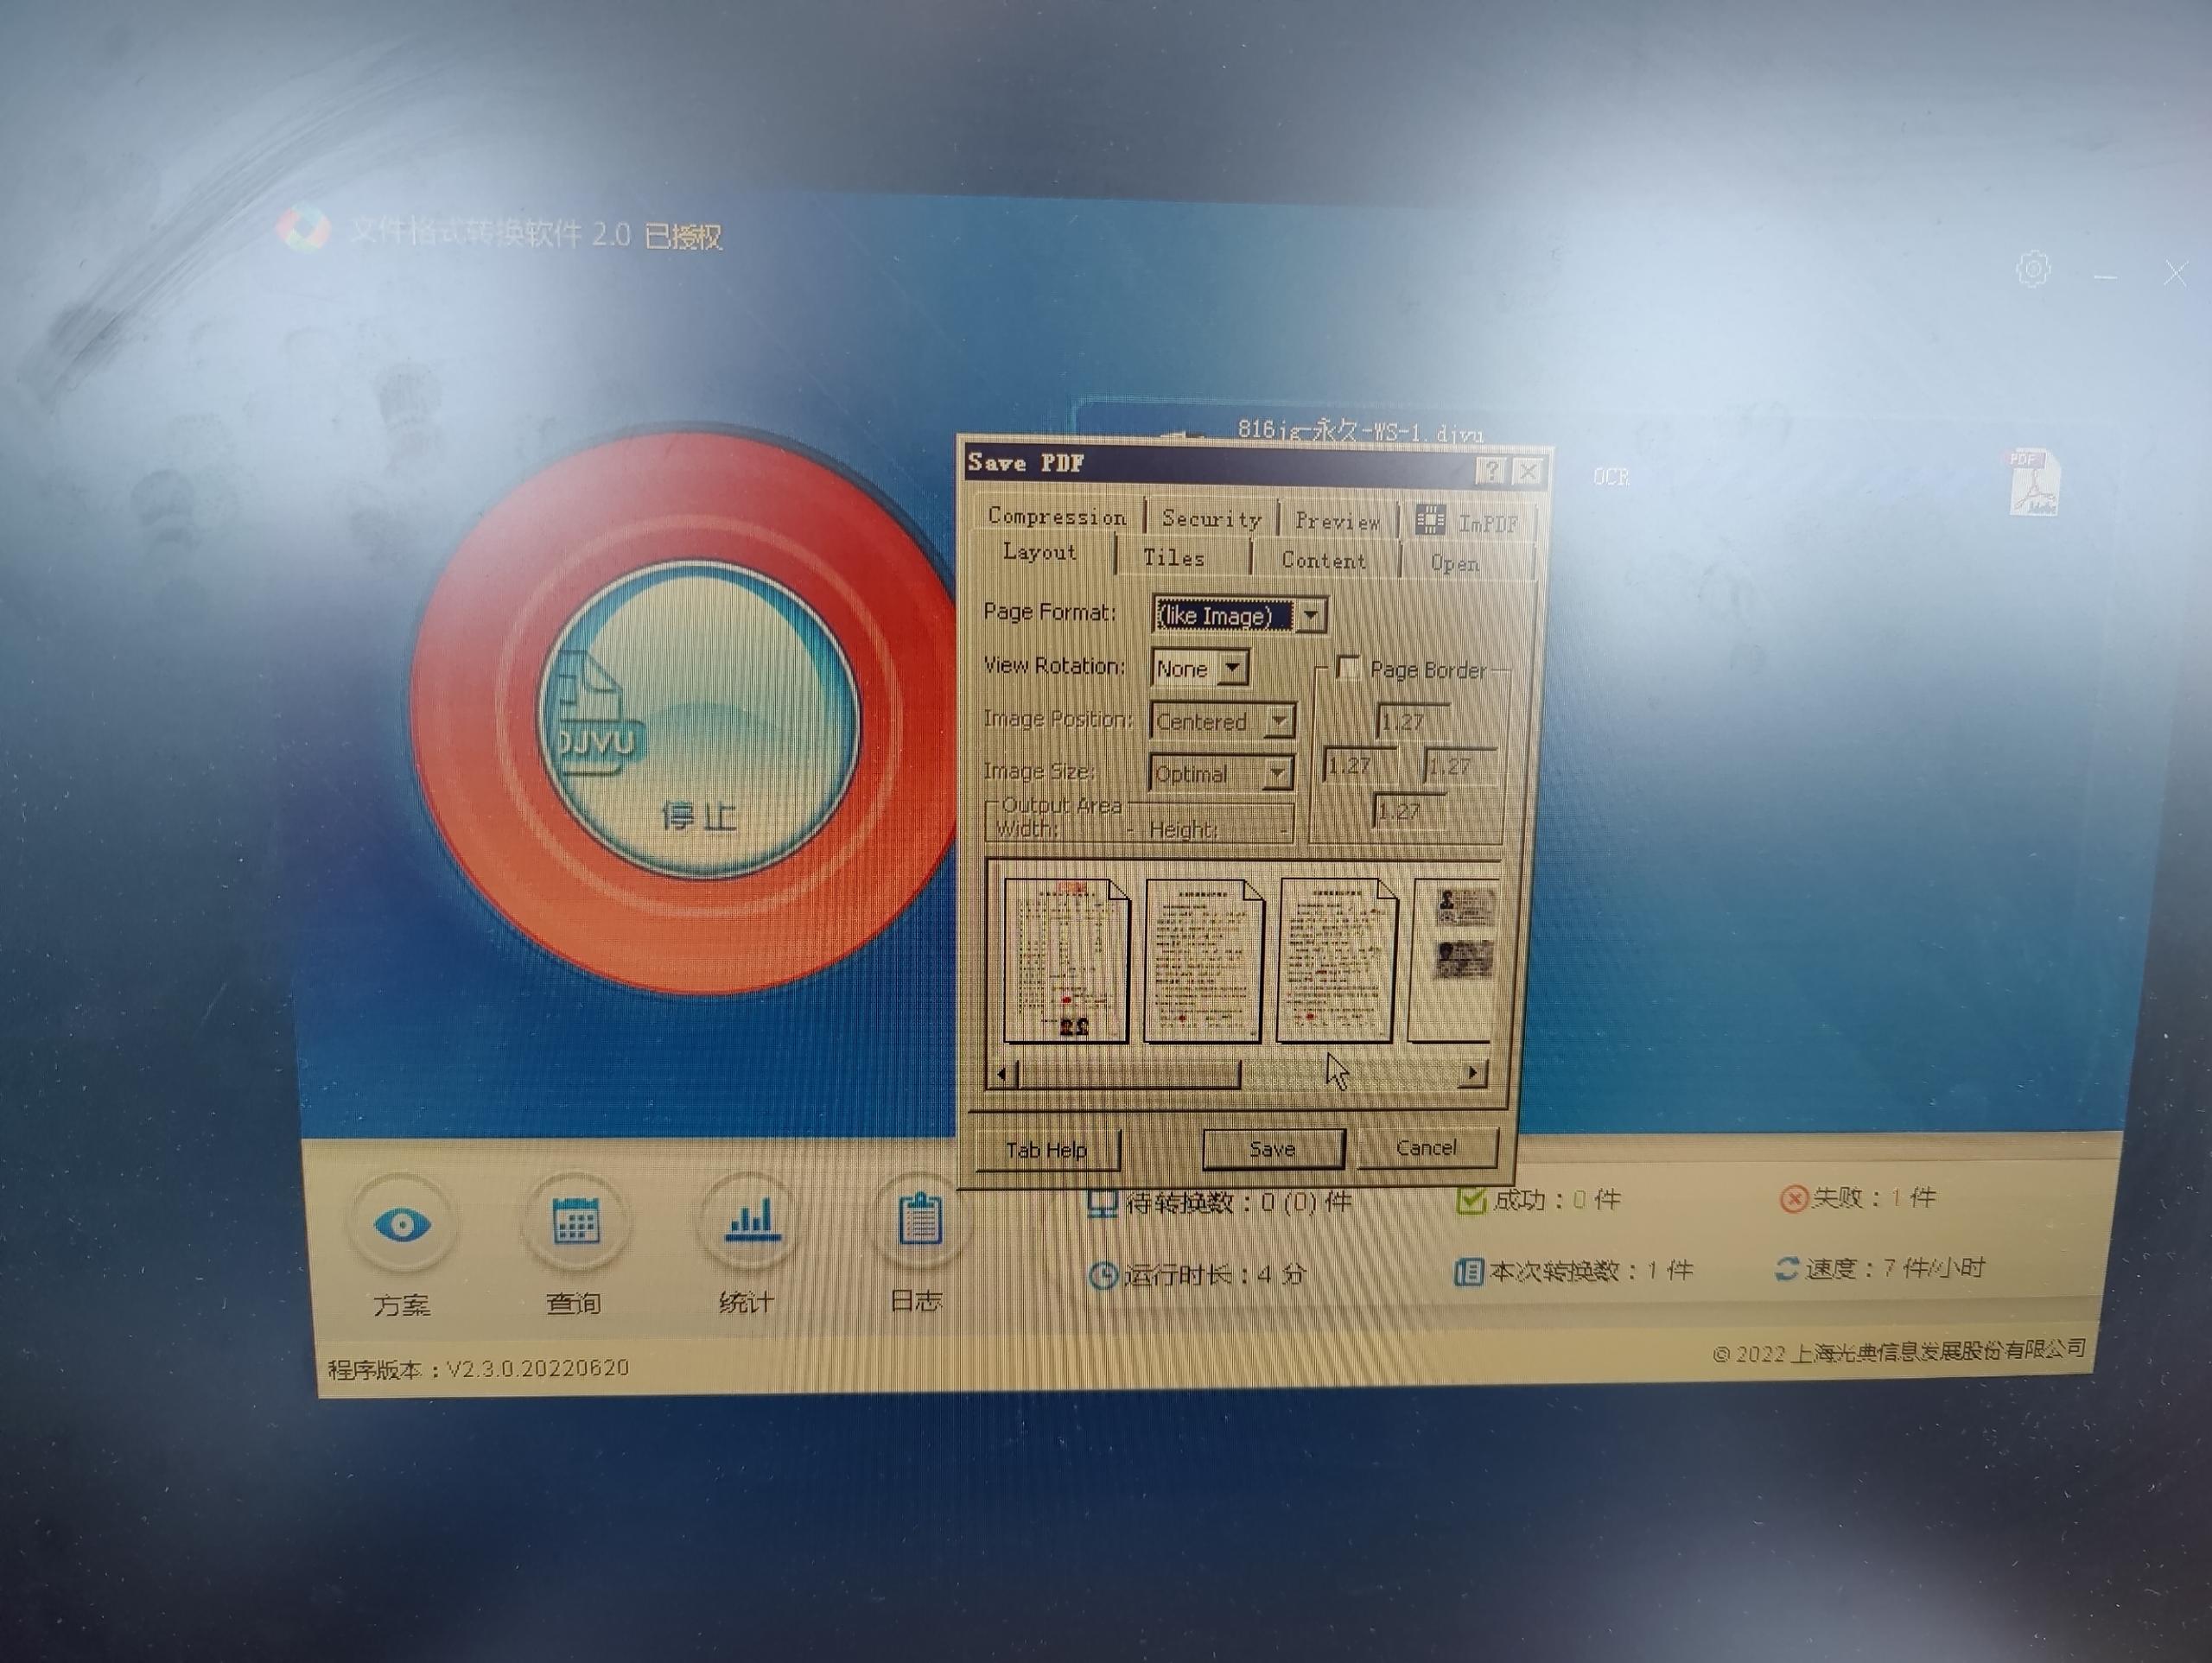The width and height of the screenshot is (2212, 1663).
Task: Switch to the Security tab
Action: (1212, 519)
